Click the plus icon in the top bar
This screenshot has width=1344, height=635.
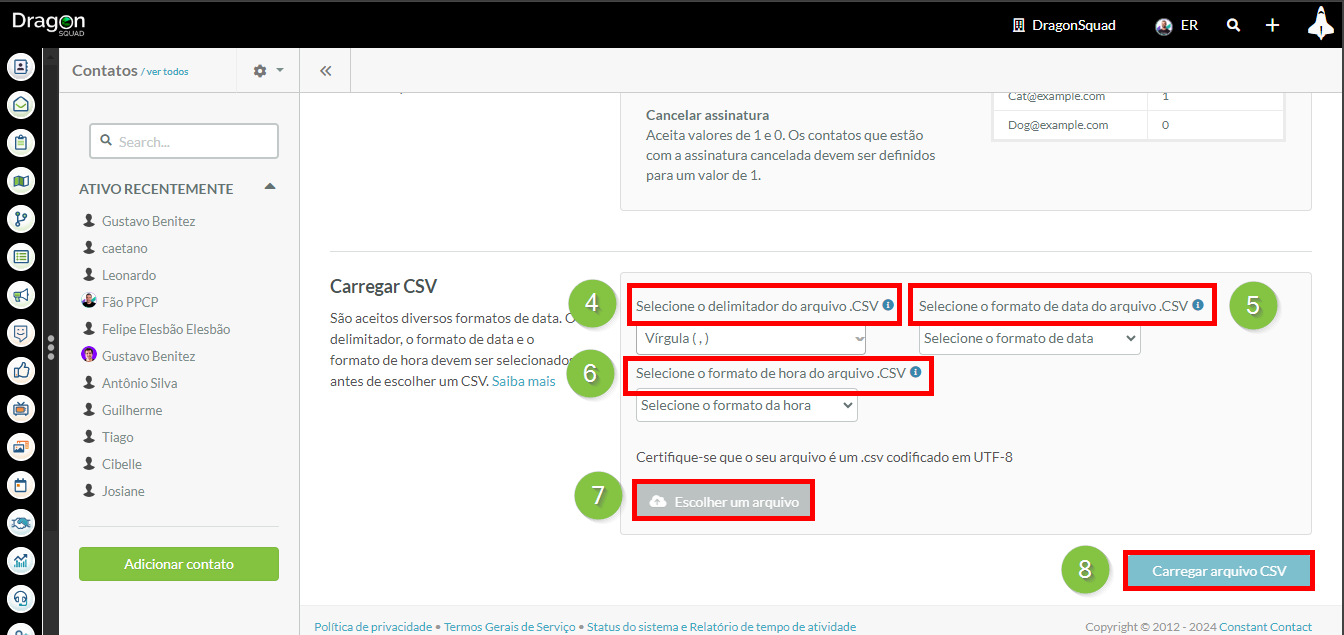[1272, 25]
